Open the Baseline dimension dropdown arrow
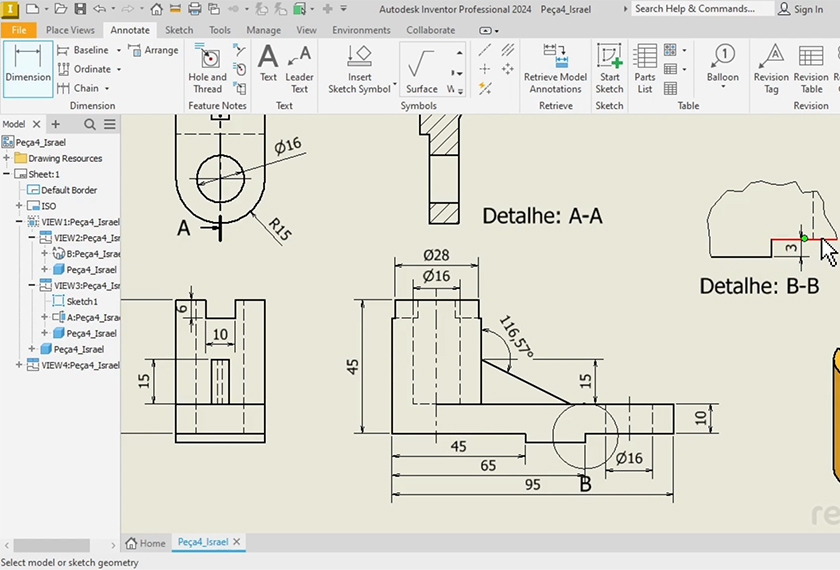The image size is (840, 570). (x=118, y=51)
